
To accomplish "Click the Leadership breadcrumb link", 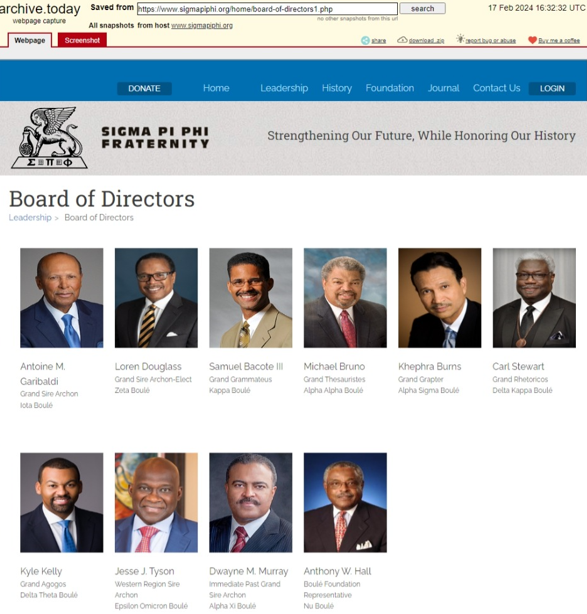I will point(30,217).
